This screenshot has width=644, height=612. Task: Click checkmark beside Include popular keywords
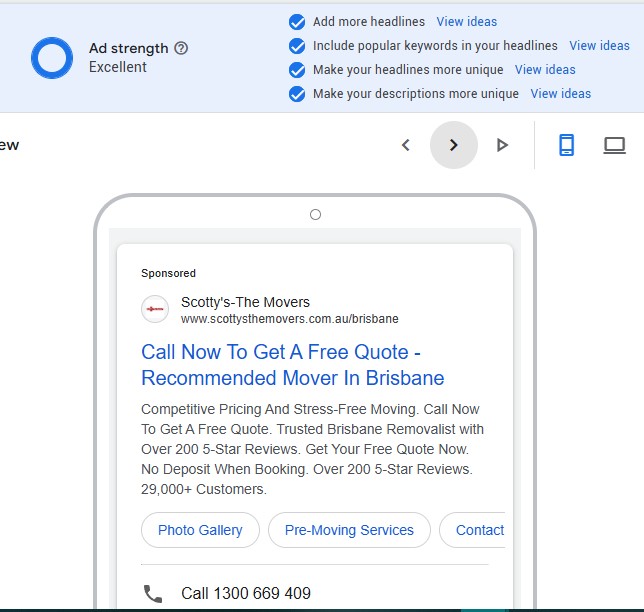pos(297,46)
